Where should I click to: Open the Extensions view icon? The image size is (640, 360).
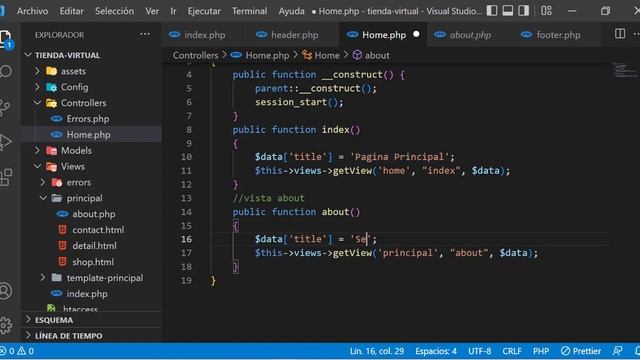(x=6, y=178)
